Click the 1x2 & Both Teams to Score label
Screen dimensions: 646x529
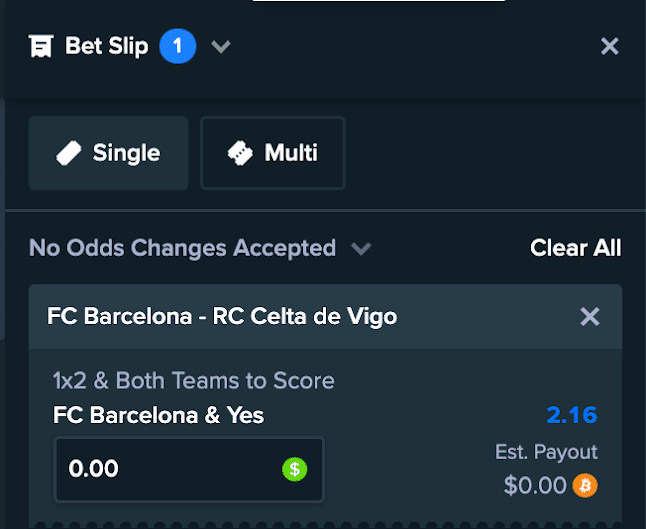pos(194,380)
